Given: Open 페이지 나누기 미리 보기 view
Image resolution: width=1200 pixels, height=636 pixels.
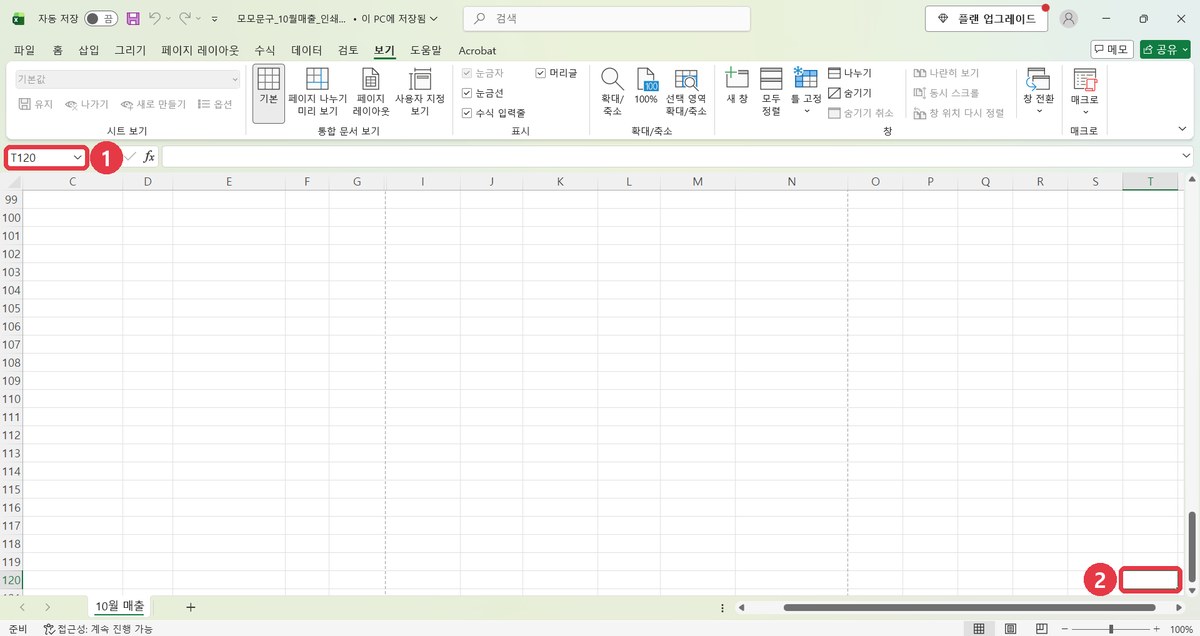Looking at the screenshot, I should pyautogui.click(x=317, y=93).
